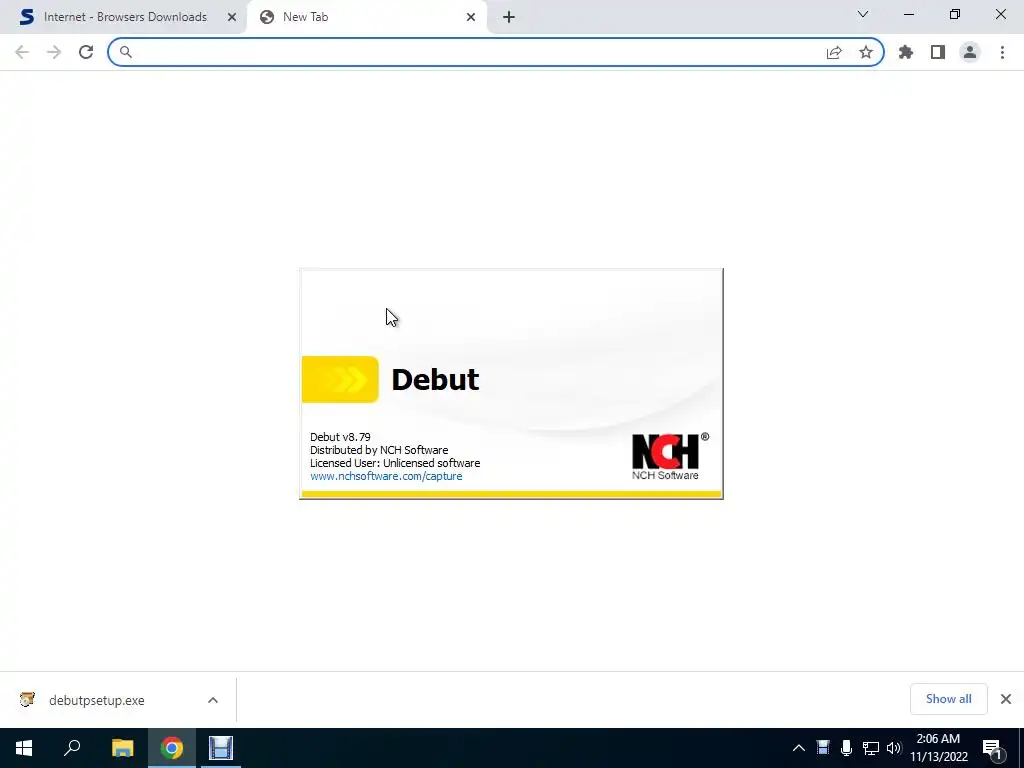Click the NCH Software logo

click(x=669, y=456)
